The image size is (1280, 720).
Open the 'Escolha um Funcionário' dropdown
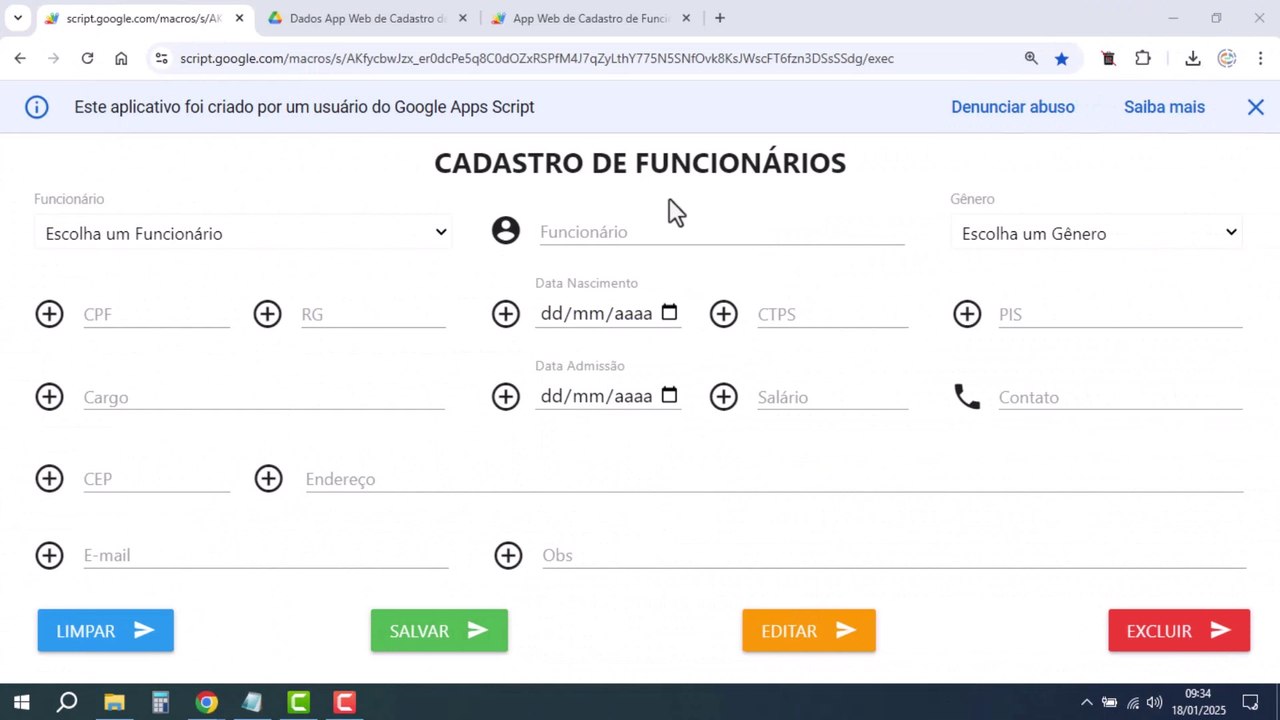(x=243, y=233)
